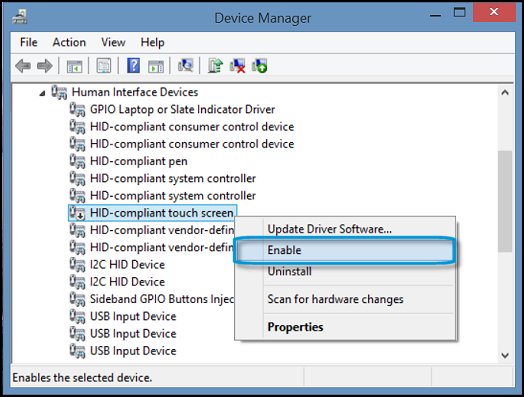Screen dimensions: 524x397
Task: Open the View menu
Action: click(x=113, y=42)
